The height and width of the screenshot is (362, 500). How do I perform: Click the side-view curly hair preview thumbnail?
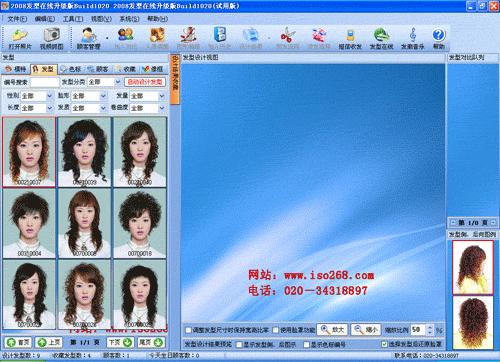click(x=473, y=268)
